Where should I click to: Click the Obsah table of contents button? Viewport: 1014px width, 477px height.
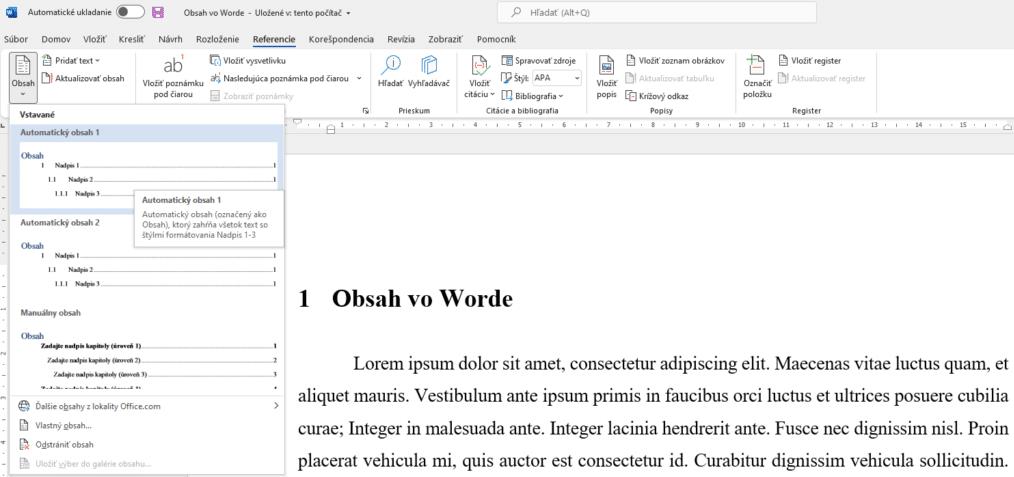tap(23, 78)
